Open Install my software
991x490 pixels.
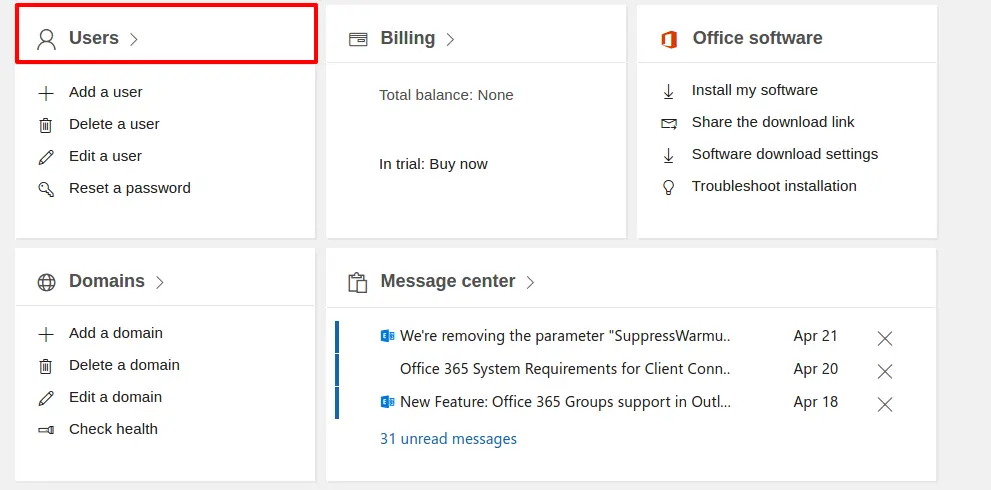755,90
